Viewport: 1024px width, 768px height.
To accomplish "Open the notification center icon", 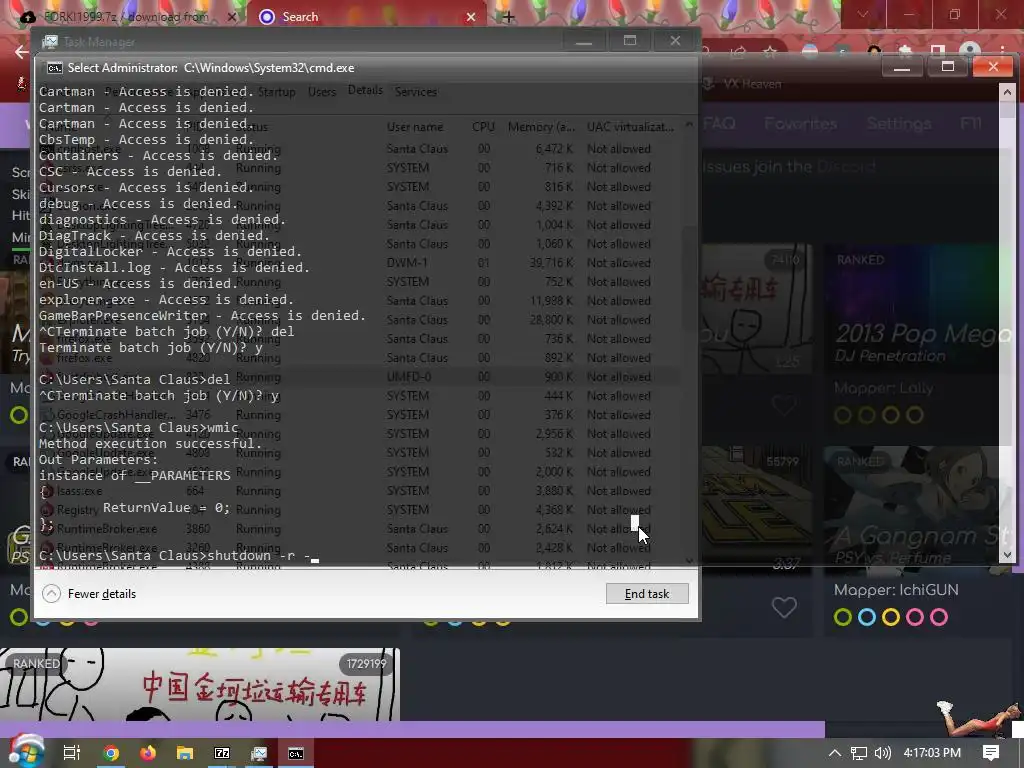I will pyautogui.click(x=991, y=753).
